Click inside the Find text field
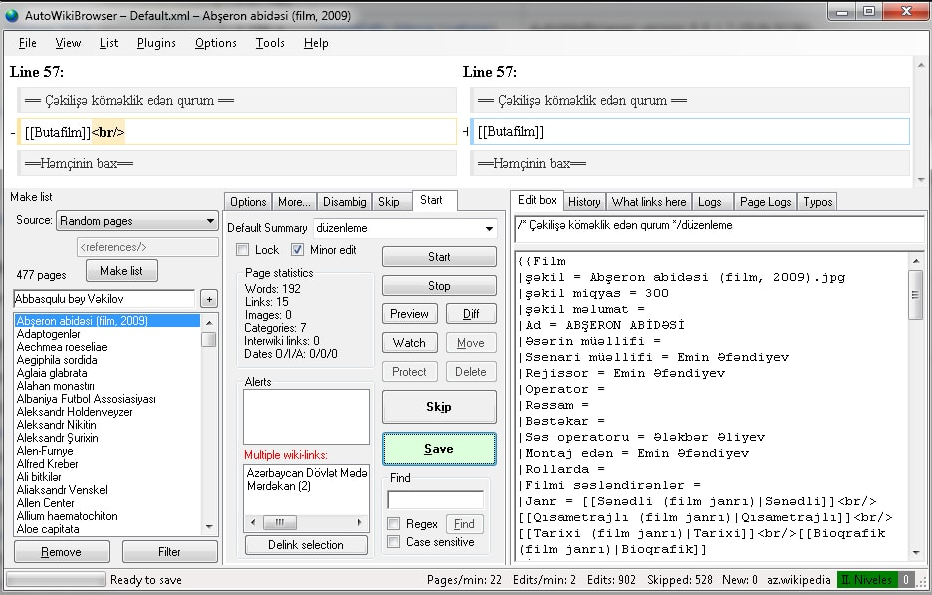The image size is (932, 595). point(437,497)
